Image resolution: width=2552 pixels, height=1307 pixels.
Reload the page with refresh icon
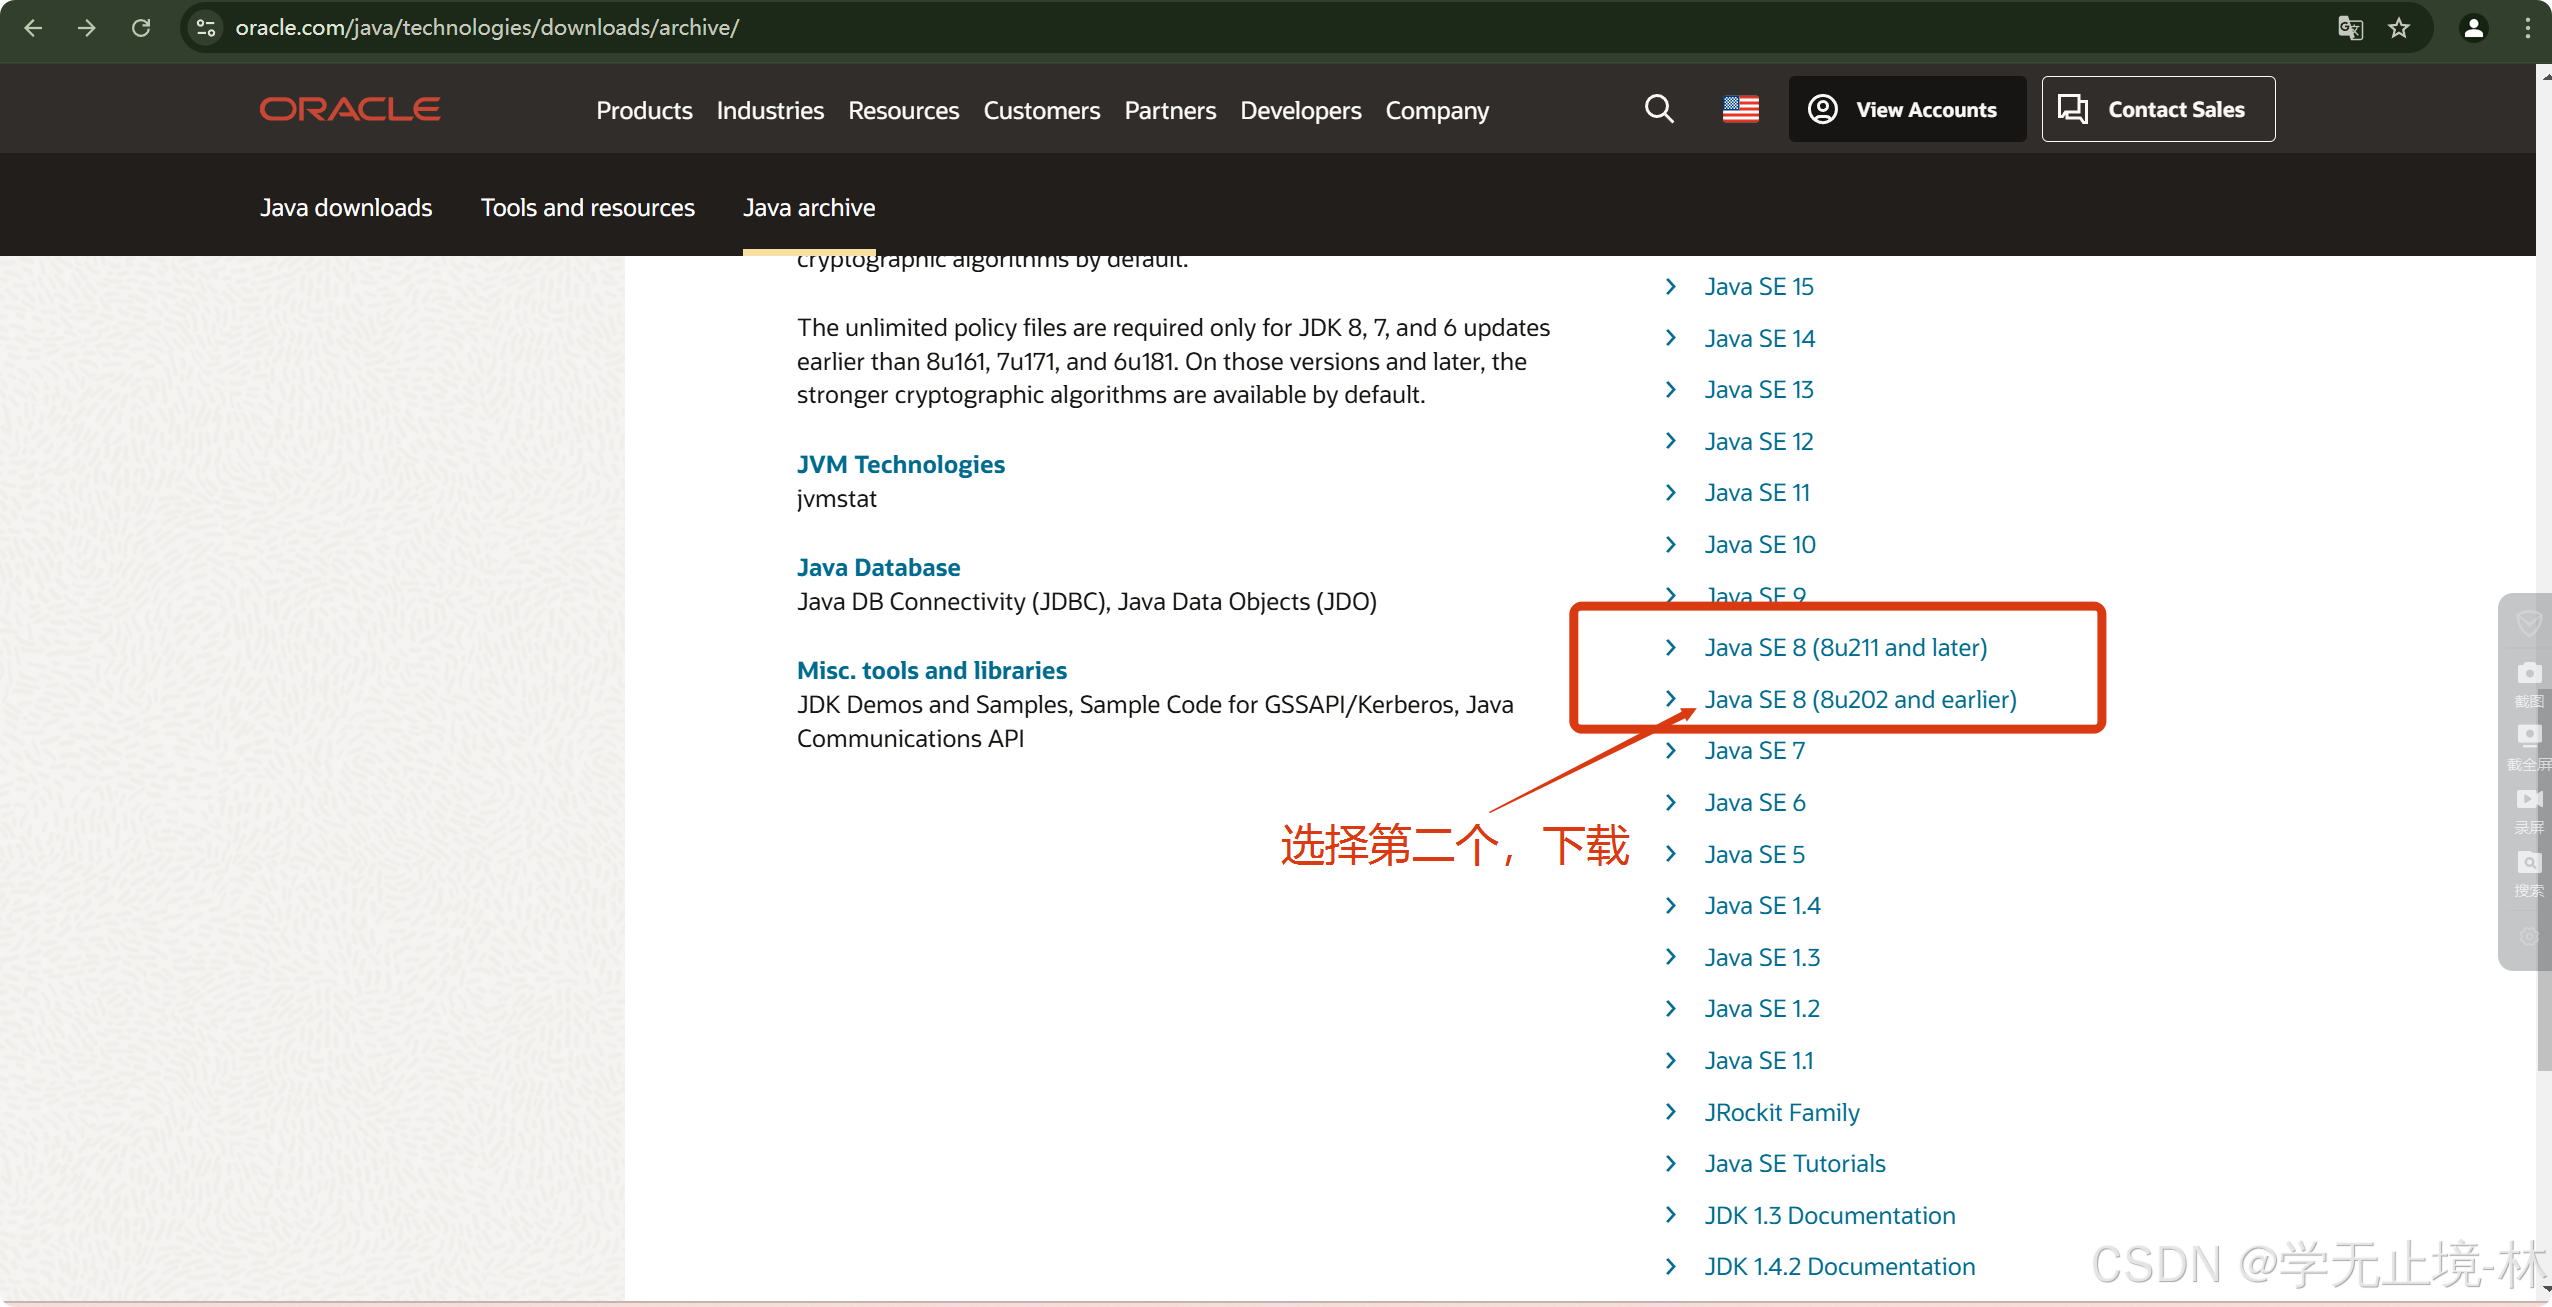click(x=141, y=28)
